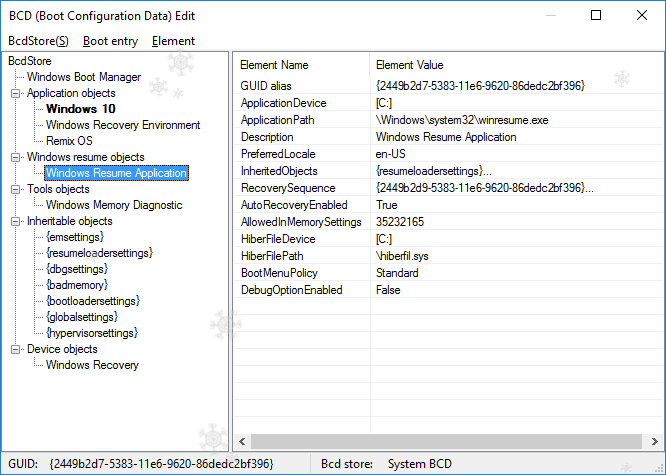Click System BCD in status bar
The width and height of the screenshot is (666, 475).
[x=420, y=464]
